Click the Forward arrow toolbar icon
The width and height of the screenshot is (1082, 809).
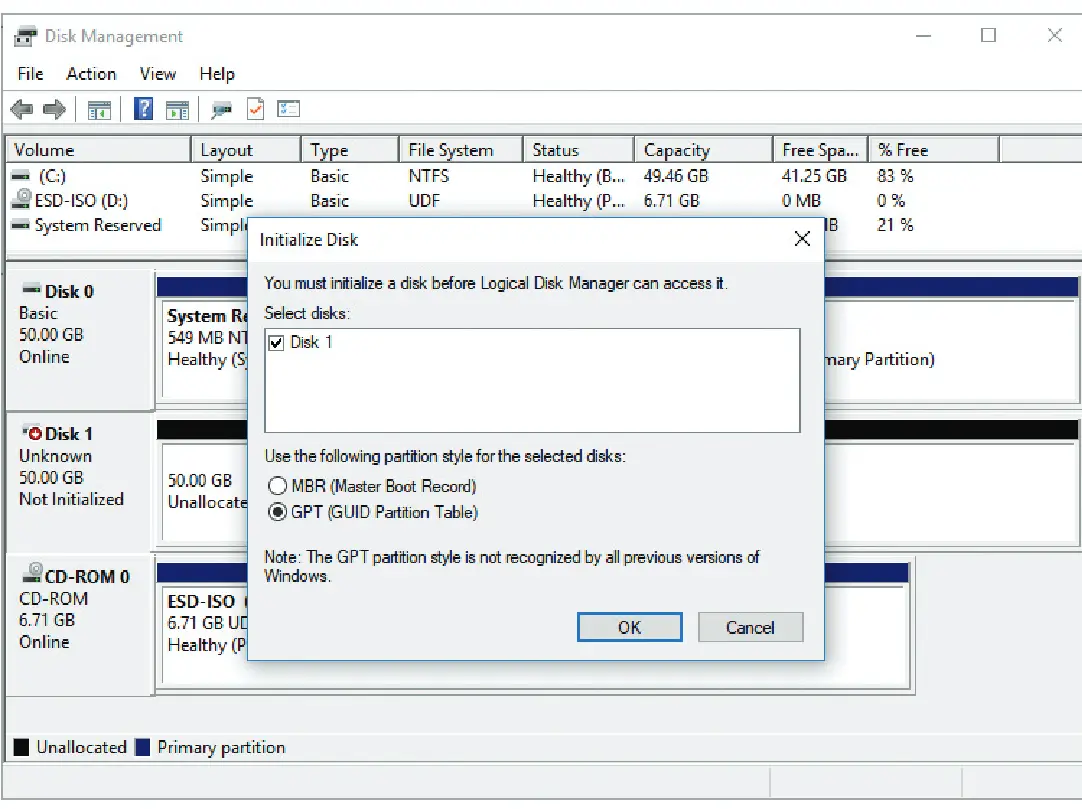click(x=54, y=109)
